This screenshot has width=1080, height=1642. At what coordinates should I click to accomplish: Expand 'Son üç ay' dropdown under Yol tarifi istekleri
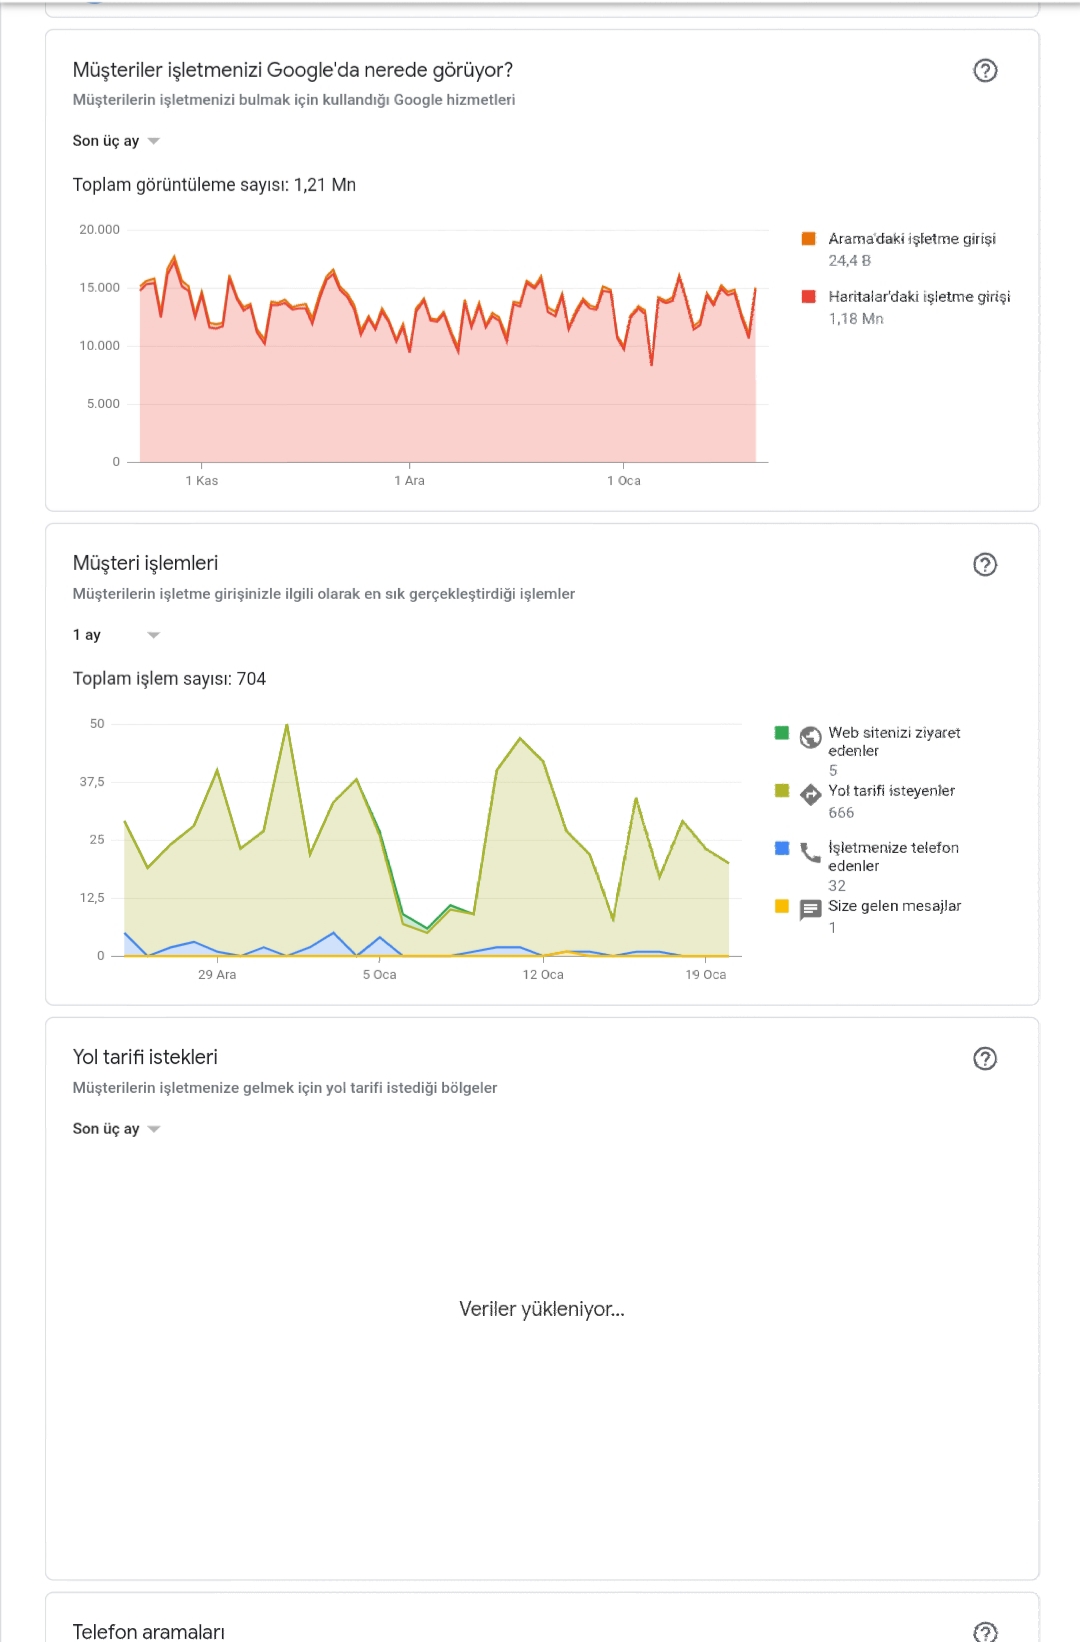click(x=116, y=1129)
